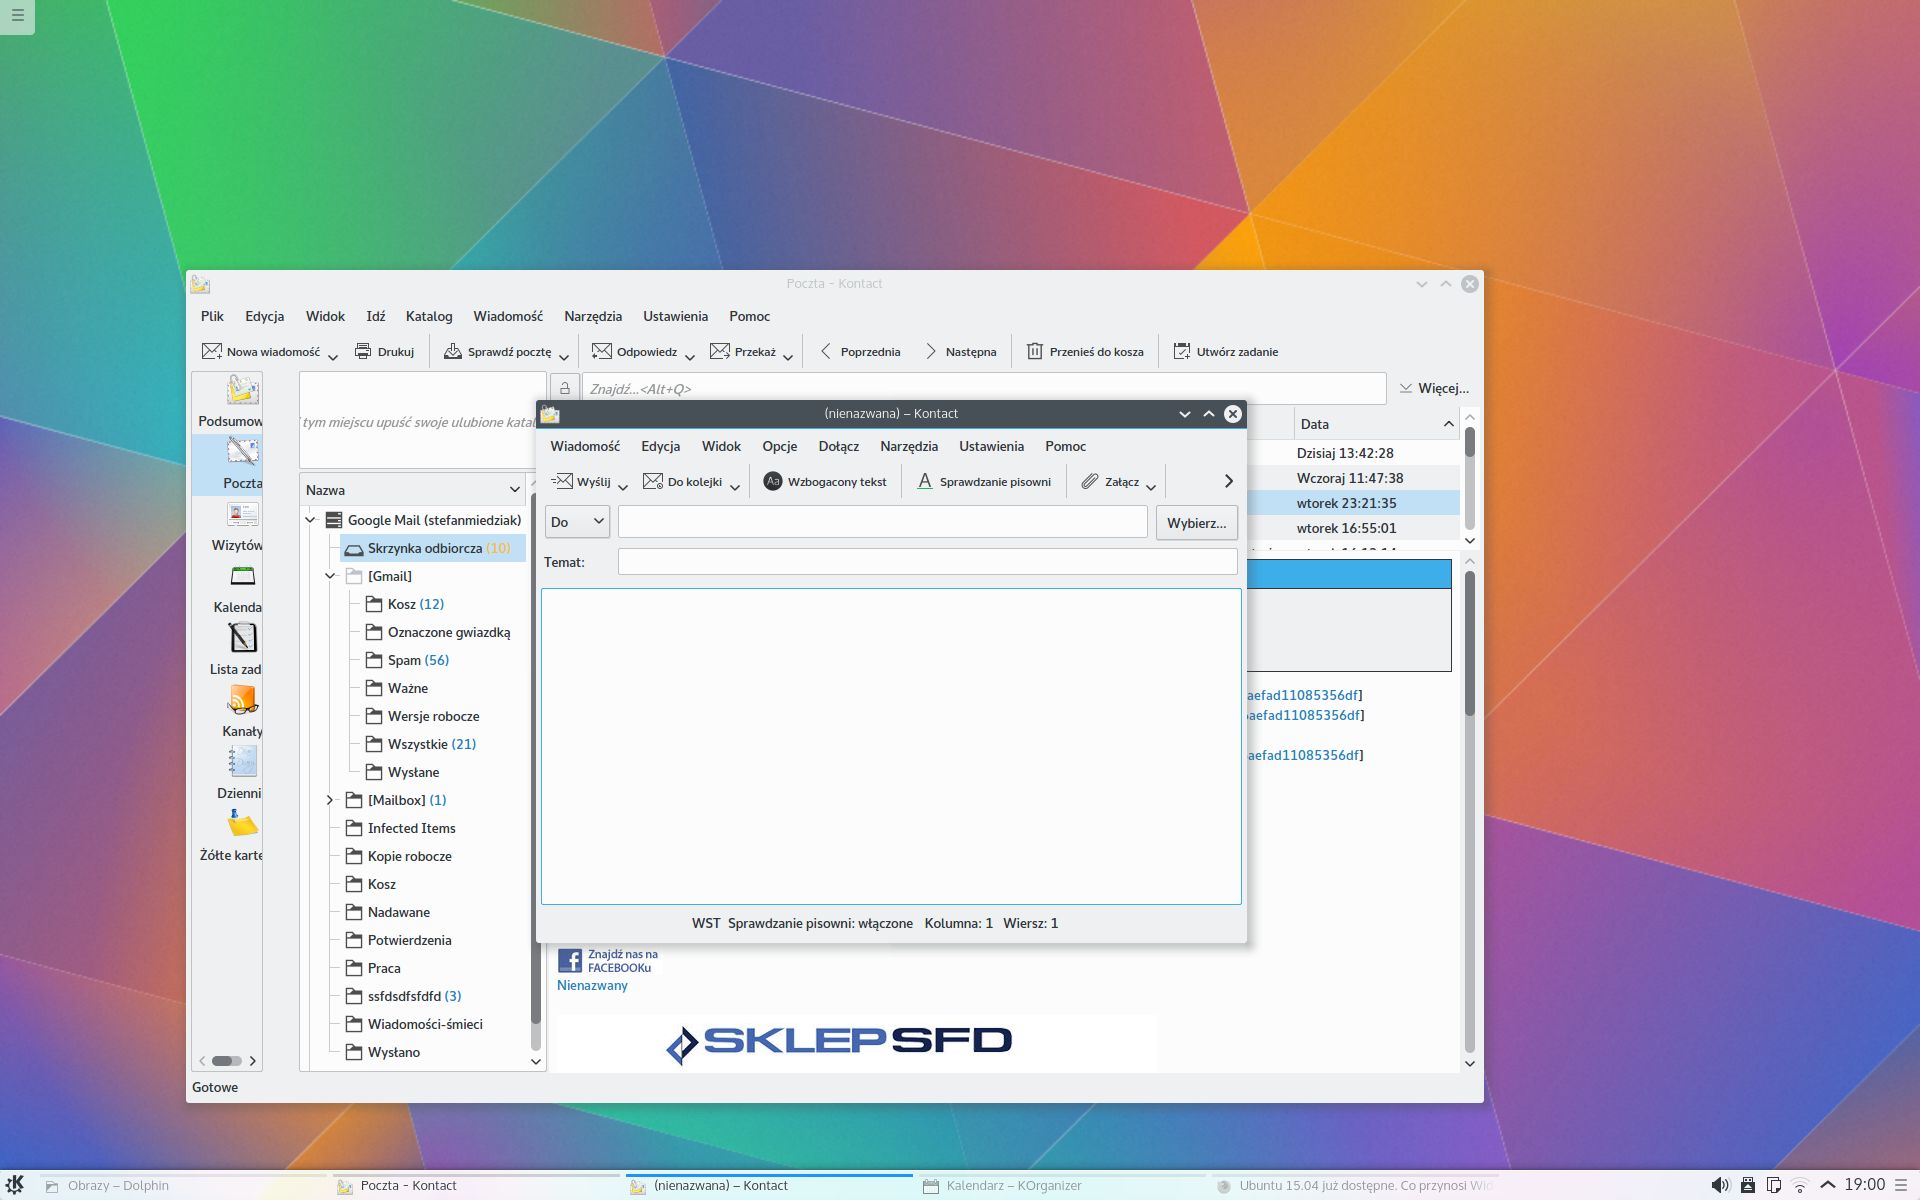Toggle the quick search lock button

tap(564, 388)
